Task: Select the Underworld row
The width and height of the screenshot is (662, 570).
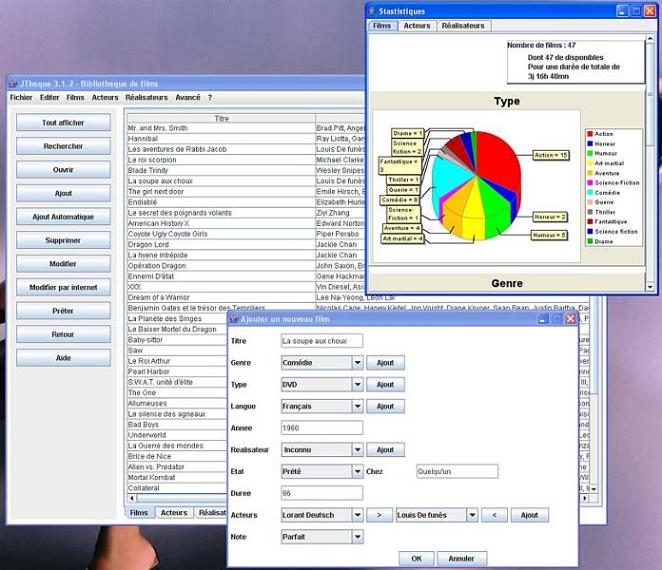Action: click(177, 435)
